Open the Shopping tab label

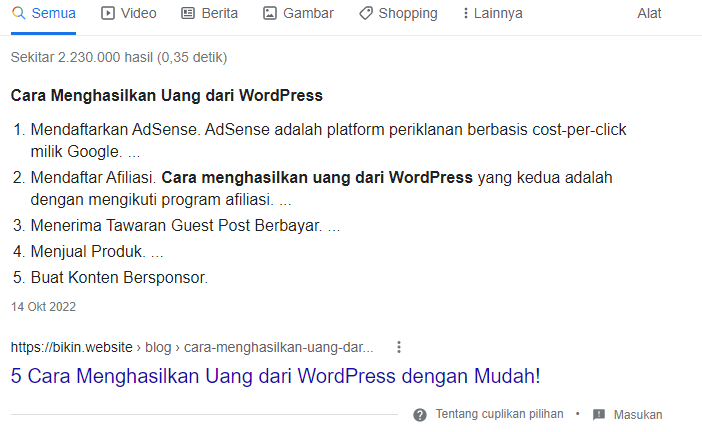click(407, 14)
